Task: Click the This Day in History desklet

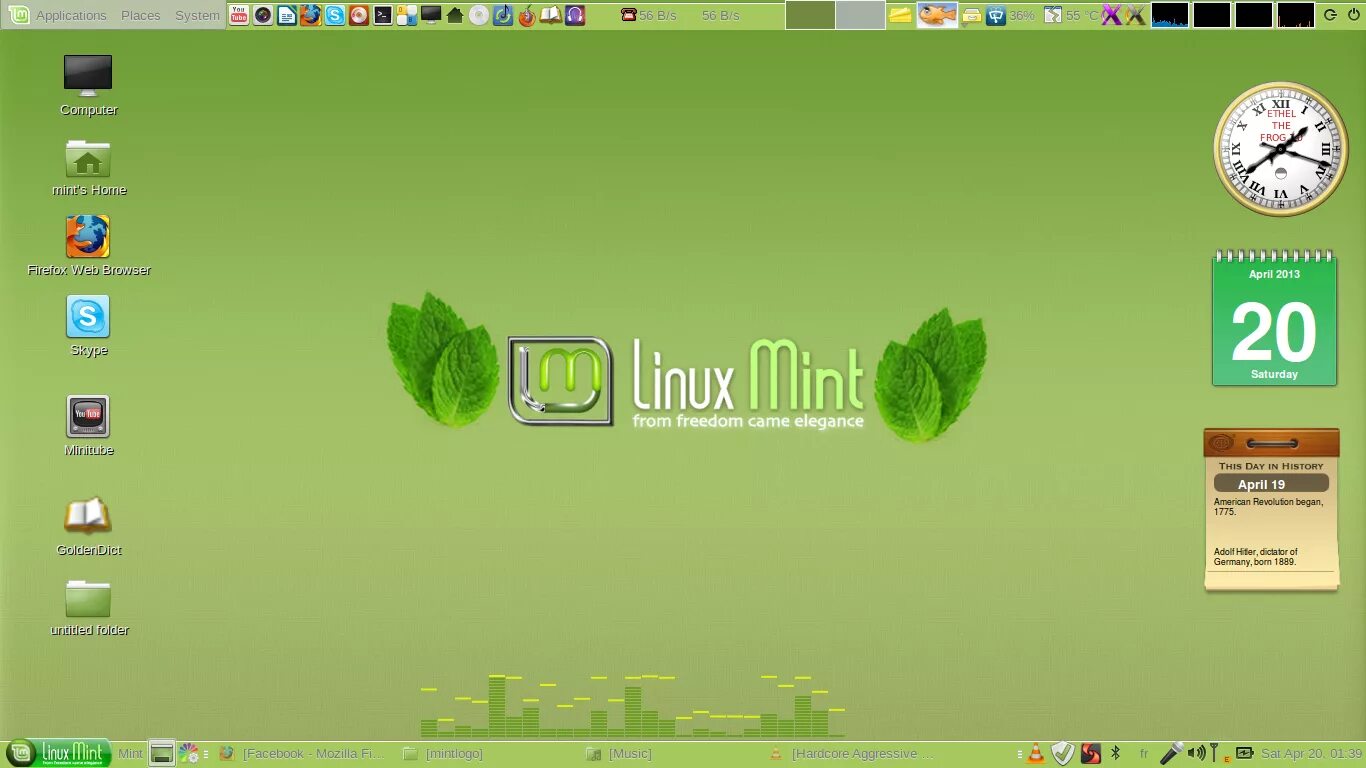Action: (x=1272, y=510)
